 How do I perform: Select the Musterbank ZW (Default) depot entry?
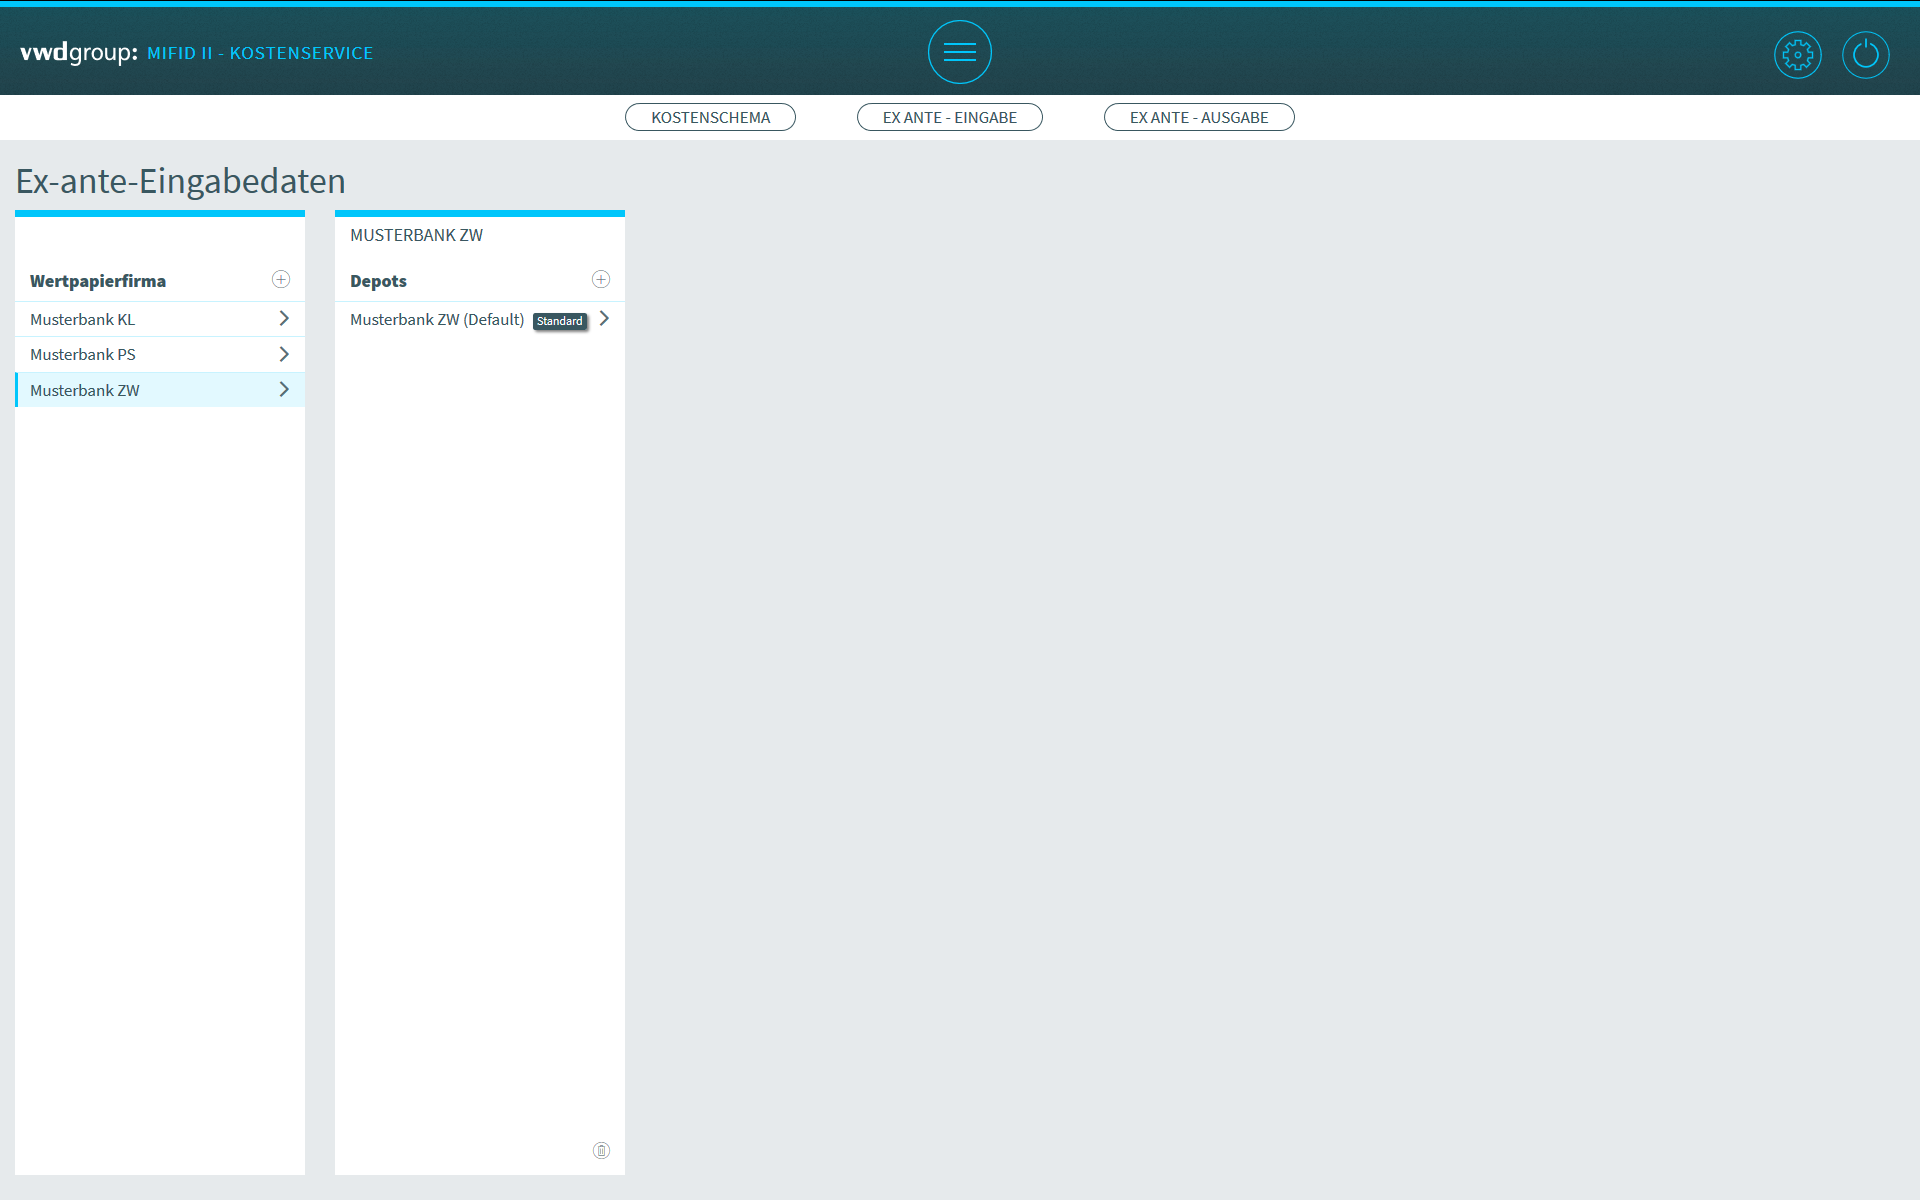coord(437,320)
